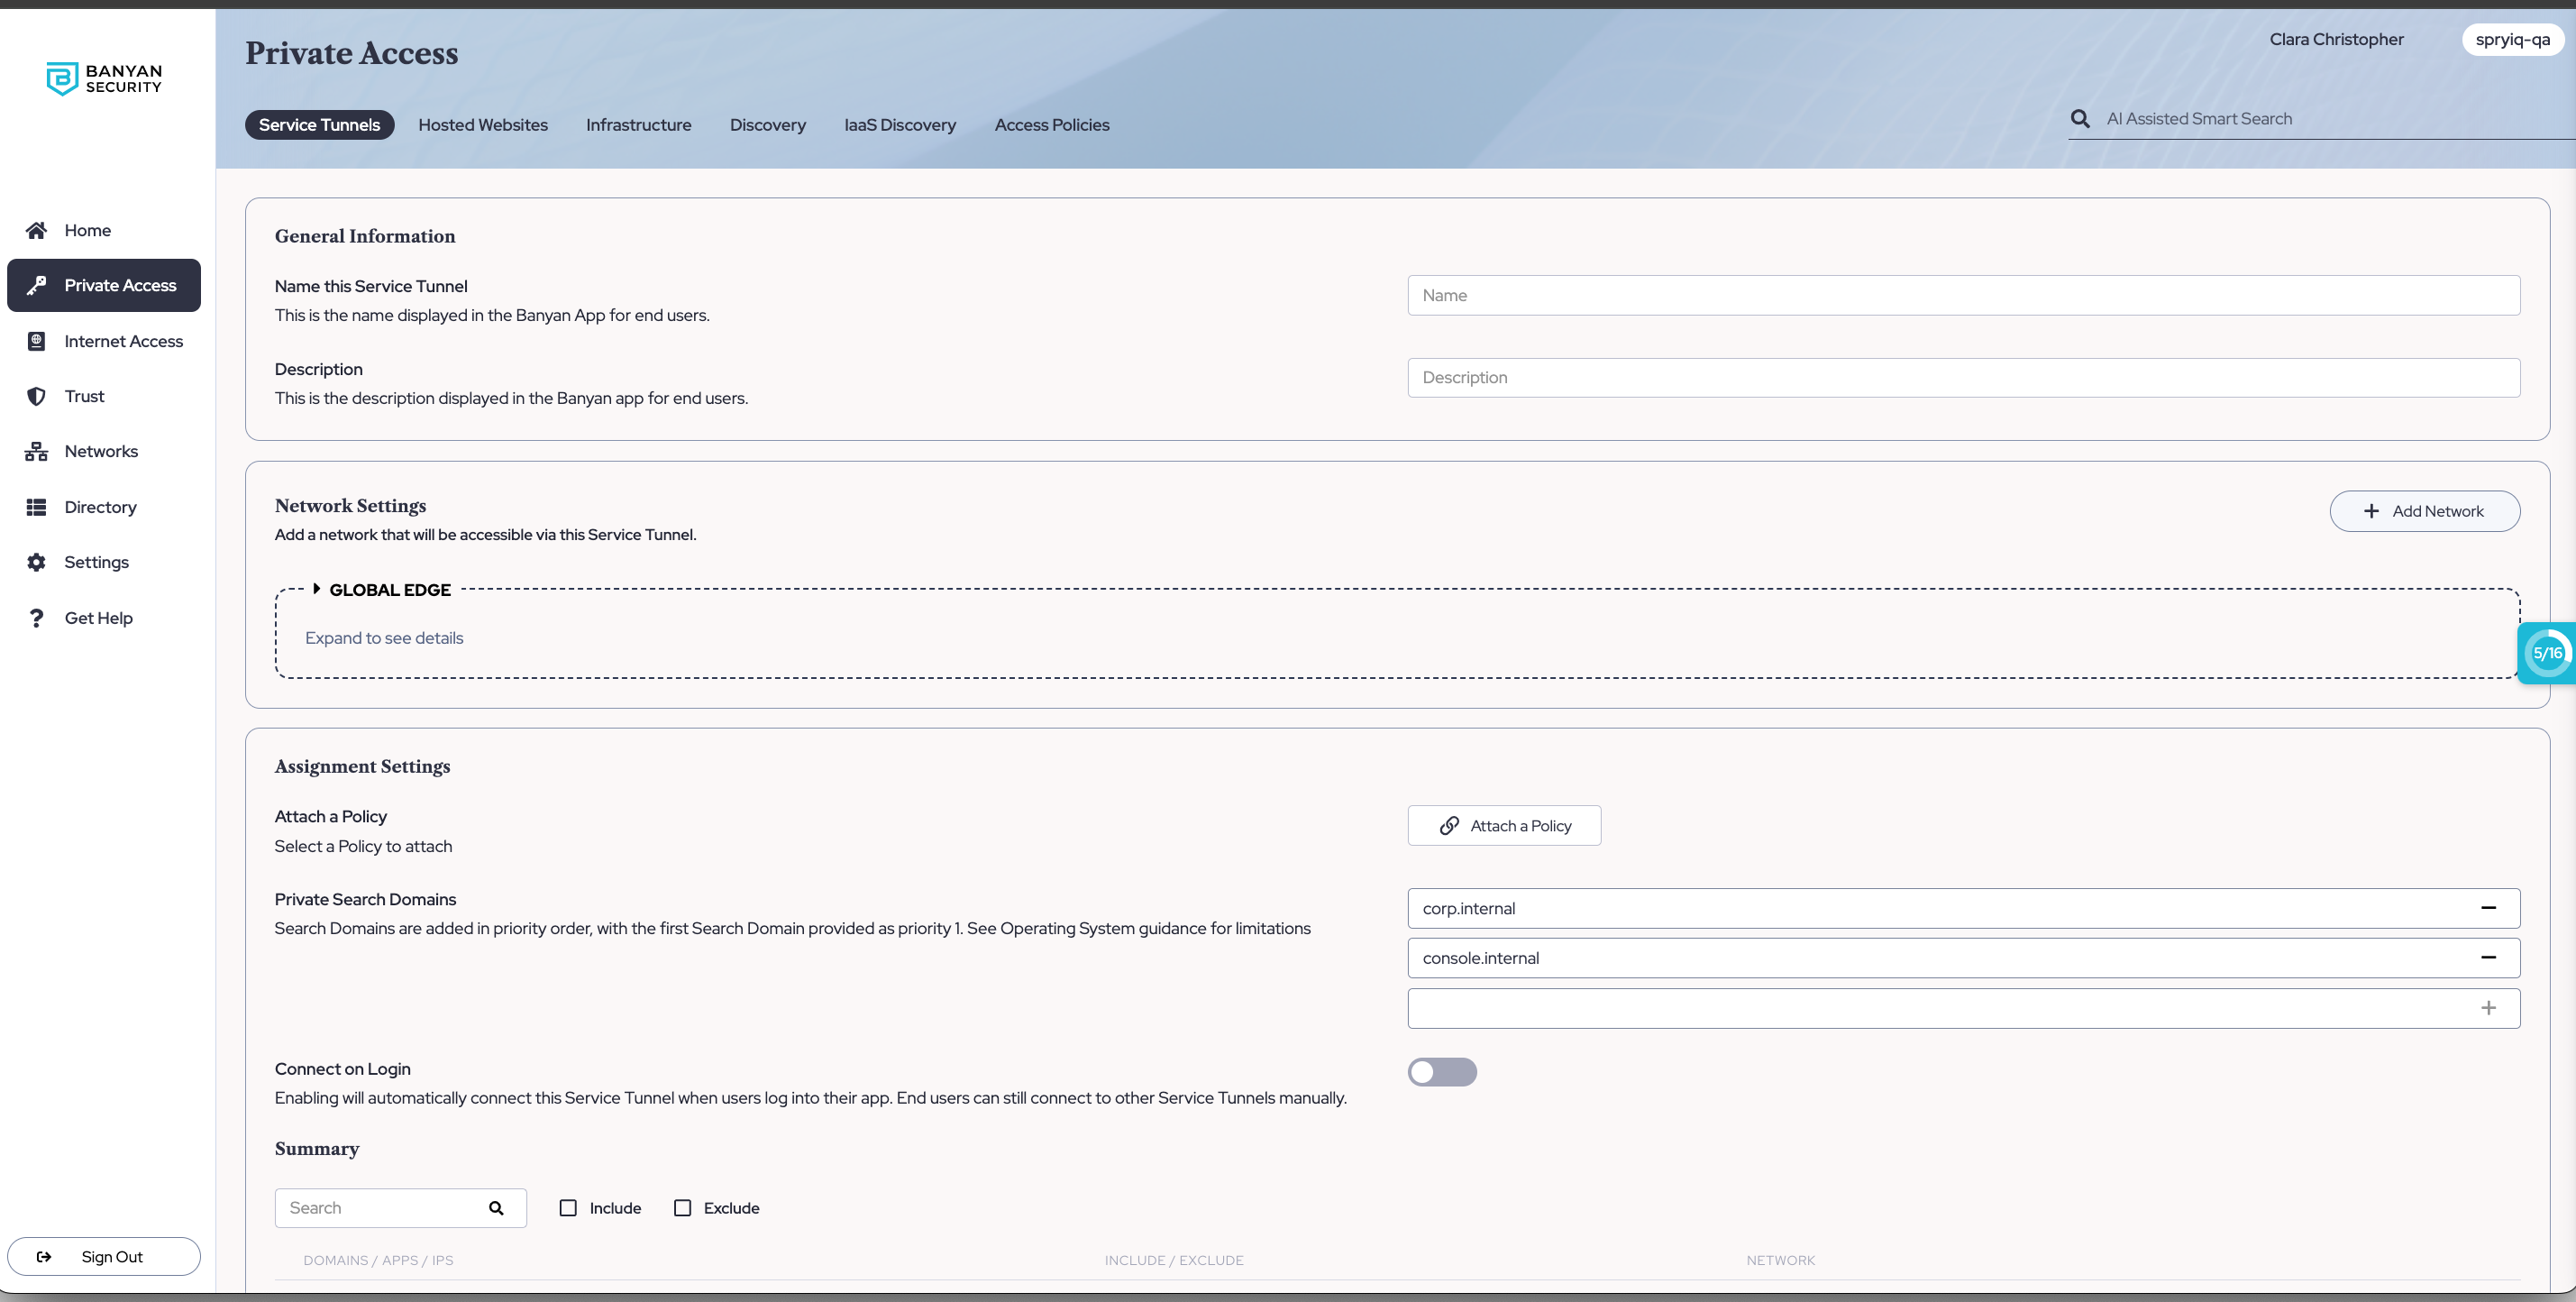Check the Exclude filter checkbox

682,1208
